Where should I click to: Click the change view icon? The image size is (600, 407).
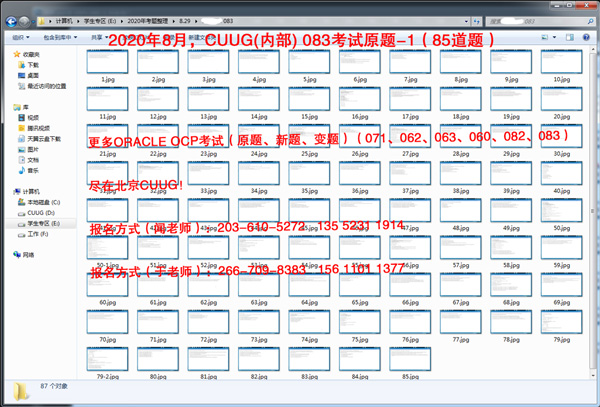point(545,37)
